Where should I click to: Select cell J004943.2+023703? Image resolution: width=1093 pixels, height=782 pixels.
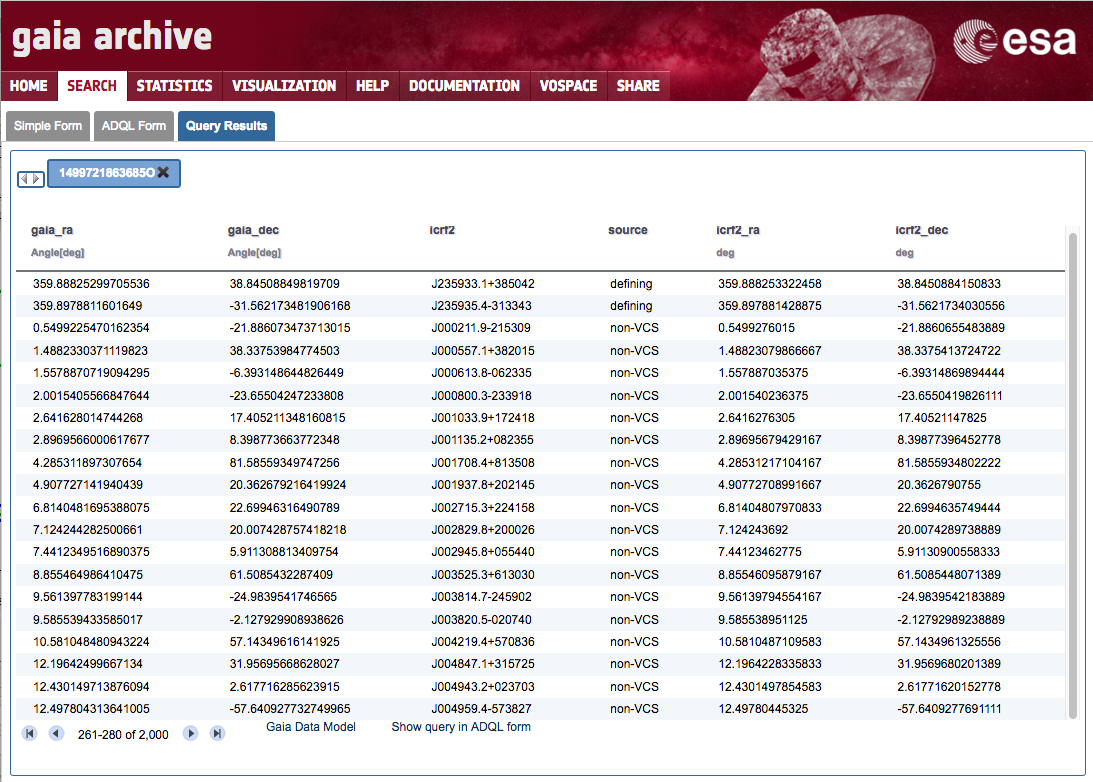coord(483,687)
